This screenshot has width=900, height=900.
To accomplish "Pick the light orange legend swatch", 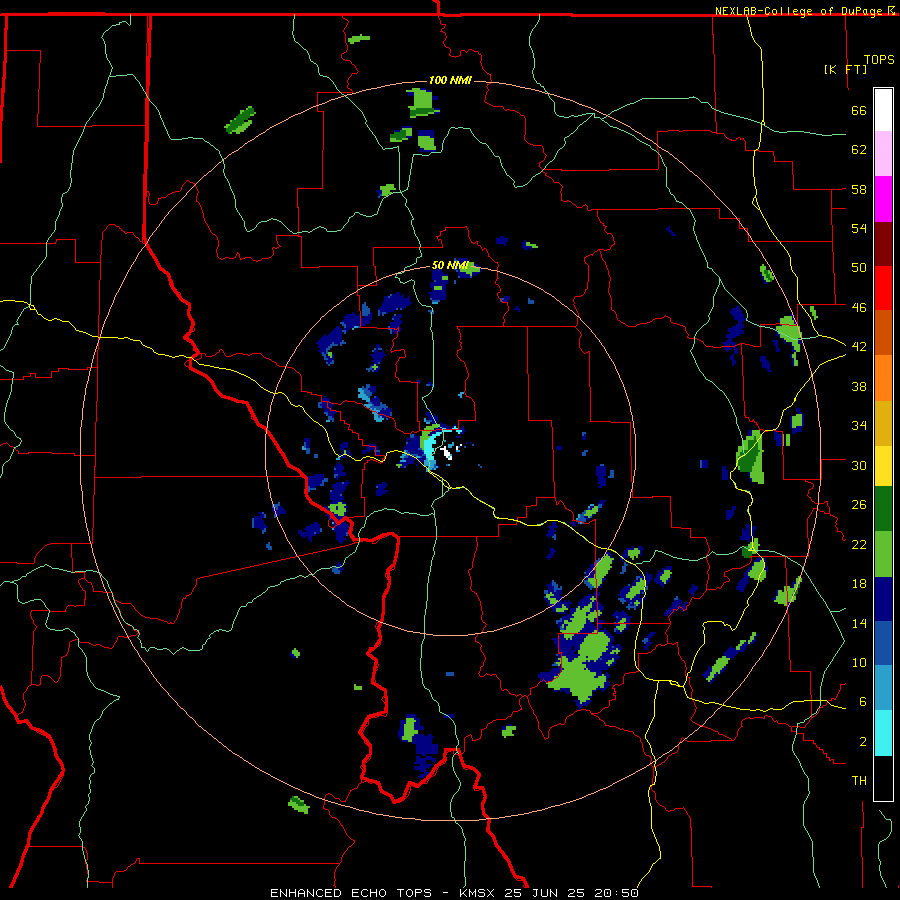I will [883, 378].
